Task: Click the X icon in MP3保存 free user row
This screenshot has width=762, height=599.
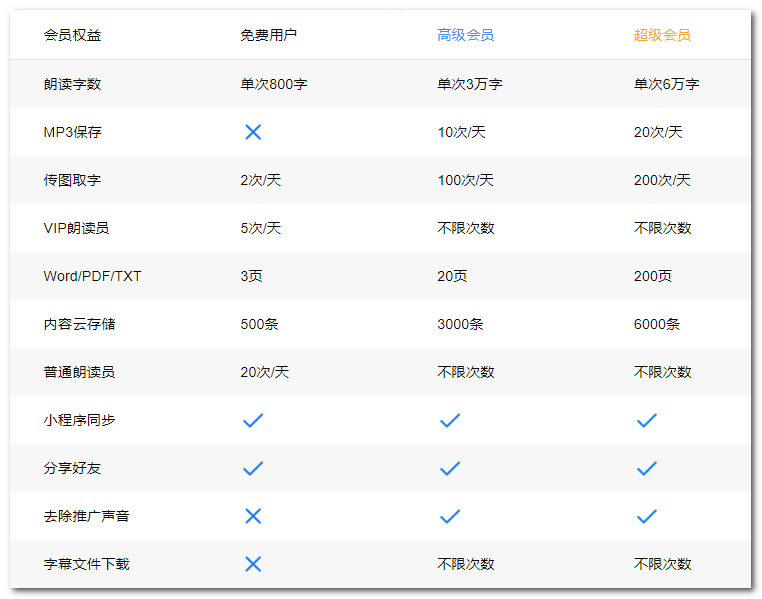Action: click(x=253, y=132)
